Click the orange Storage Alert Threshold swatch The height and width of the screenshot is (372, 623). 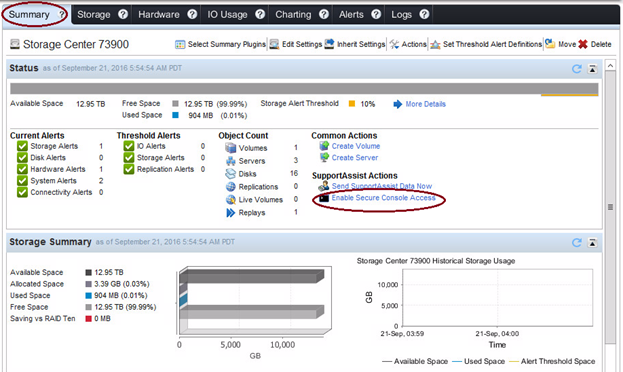coord(352,104)
